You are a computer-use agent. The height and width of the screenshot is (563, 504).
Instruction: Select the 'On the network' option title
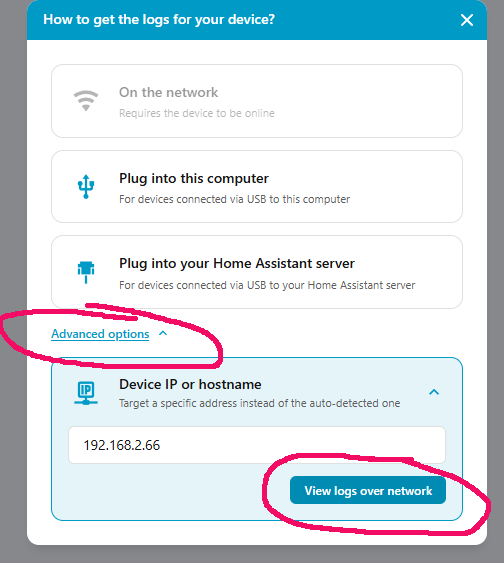click(x=168, y=93)
